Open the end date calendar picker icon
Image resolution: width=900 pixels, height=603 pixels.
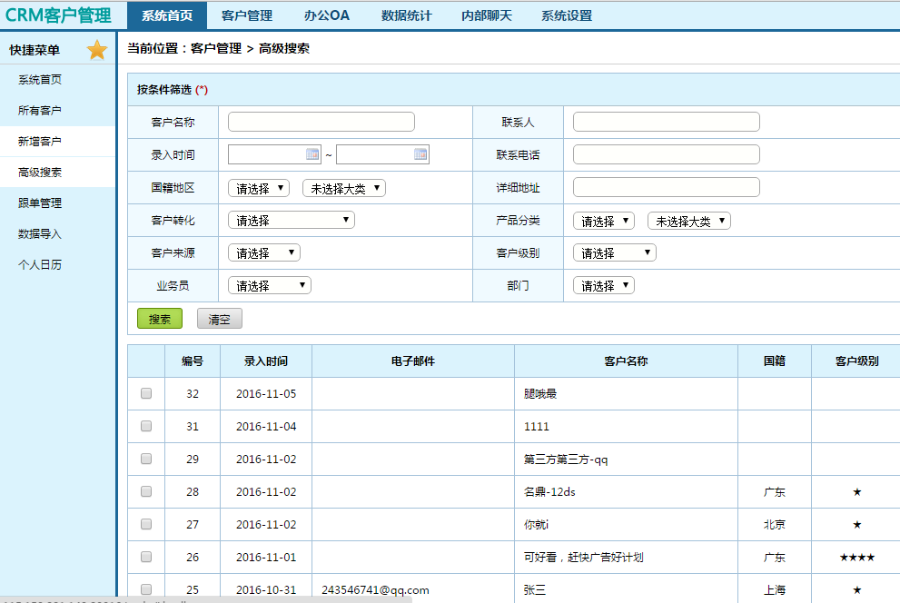[x=420, y=152]
